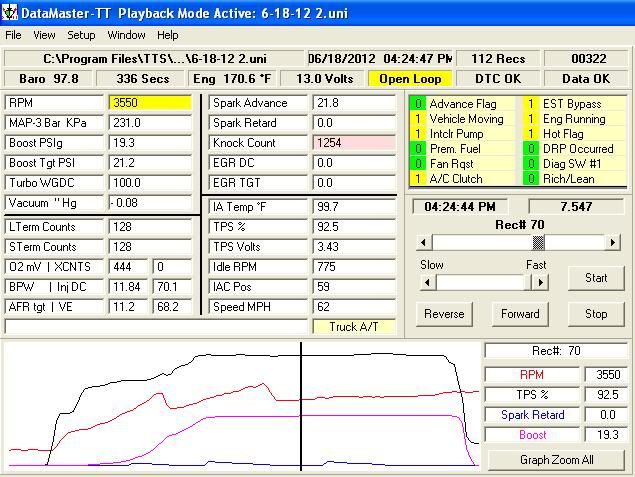This screenshot has width=635, height=477.
Task: Open the Window menu
Action: 126,35
